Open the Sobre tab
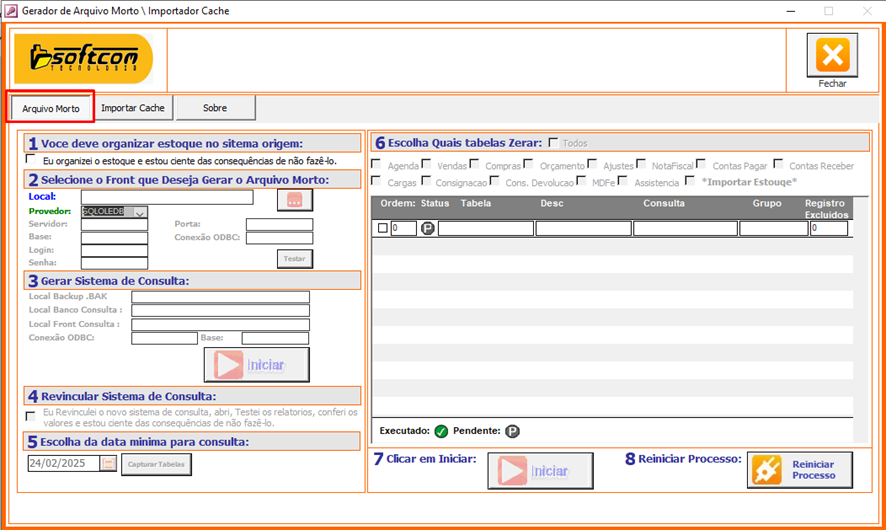The height and width of the screenshot is (530, 886). pyautogui.click(x=215, y=108)
